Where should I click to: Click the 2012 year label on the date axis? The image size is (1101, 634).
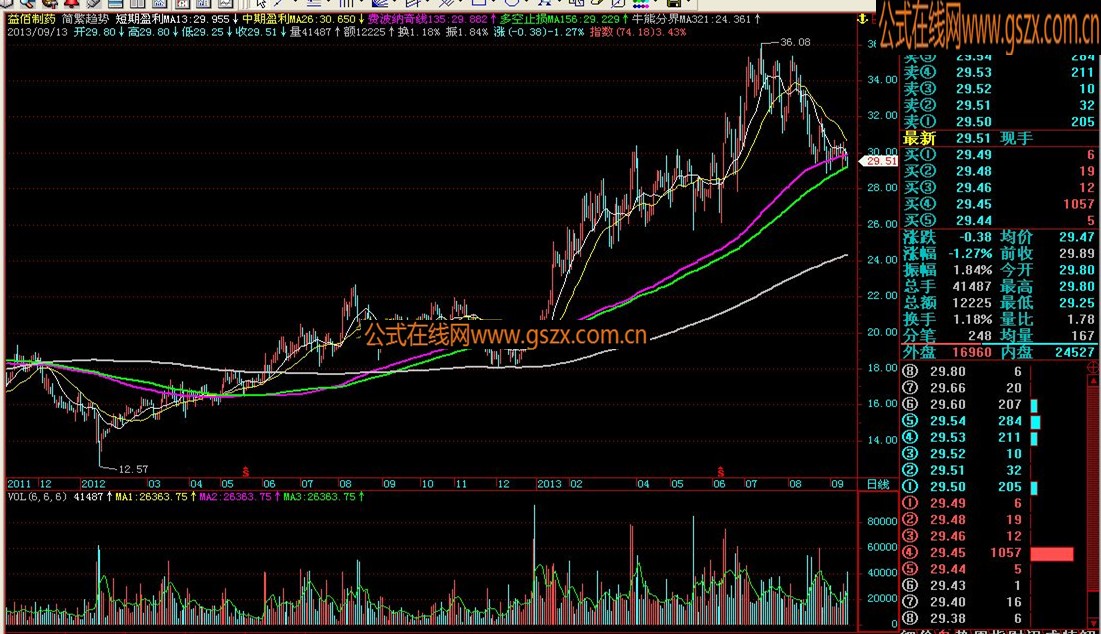(93, 484)
